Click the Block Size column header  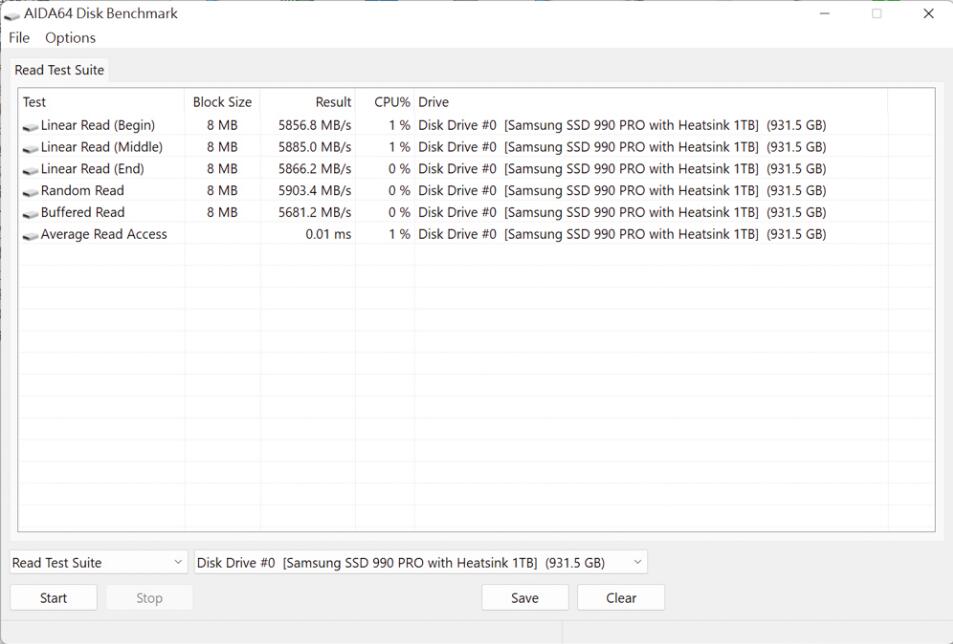(222, 102)
